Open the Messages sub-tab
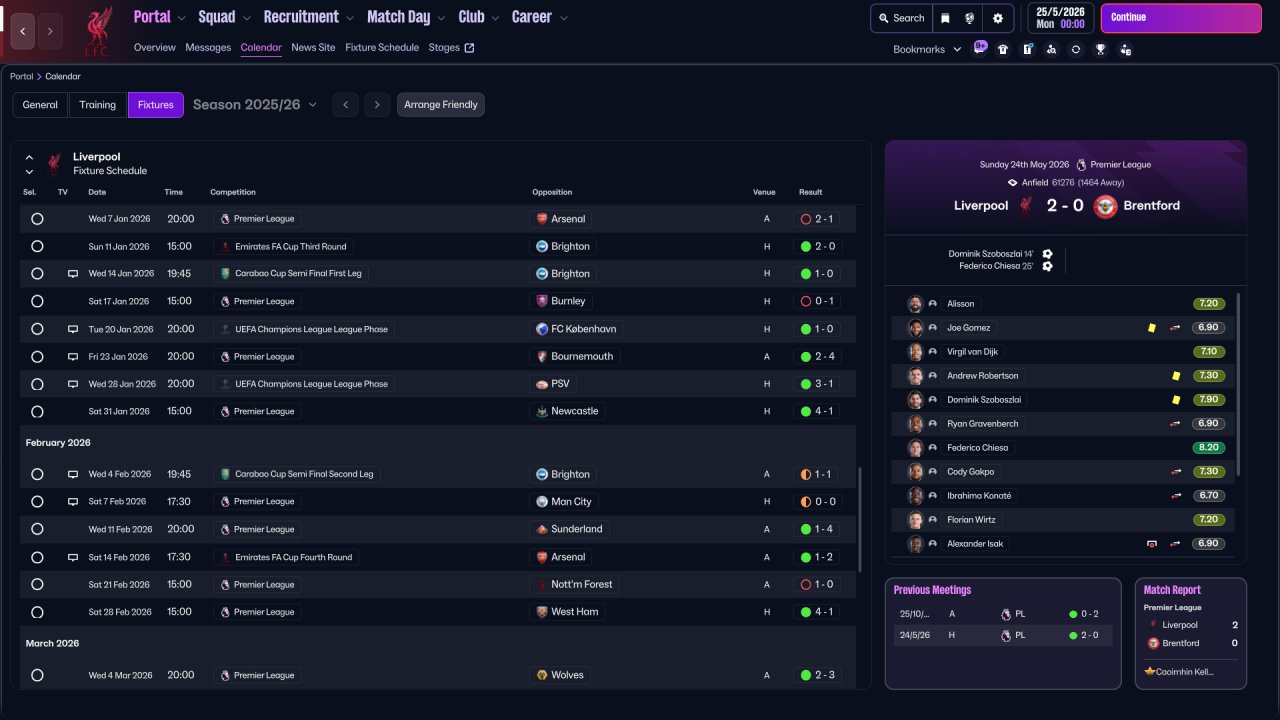Viewport: 1280px width, 720px height. [208, 47]
